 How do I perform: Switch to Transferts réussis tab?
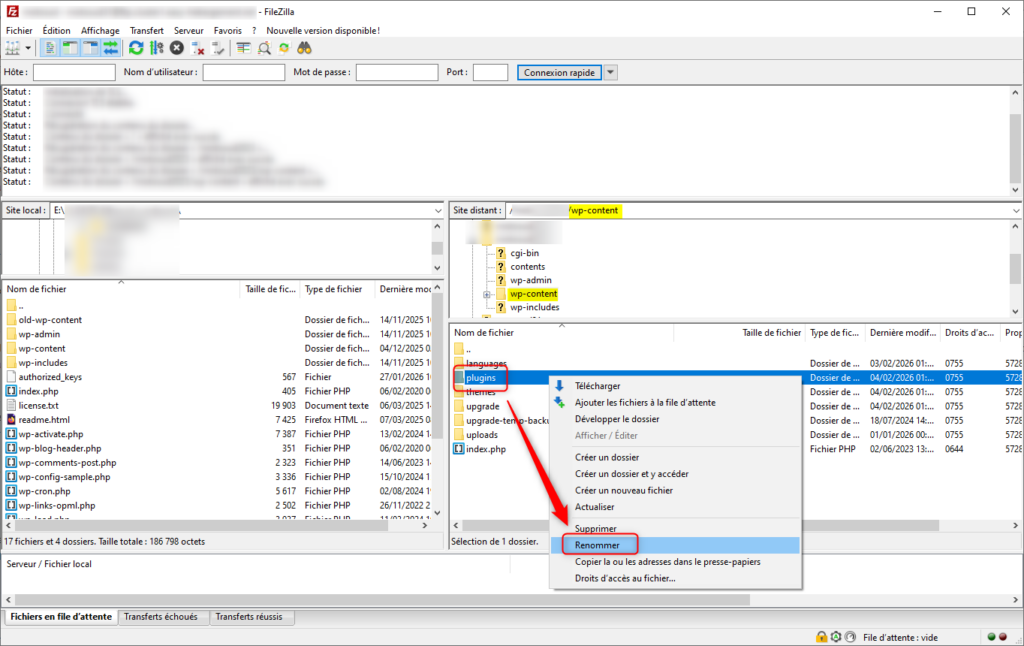click(249, 617)
